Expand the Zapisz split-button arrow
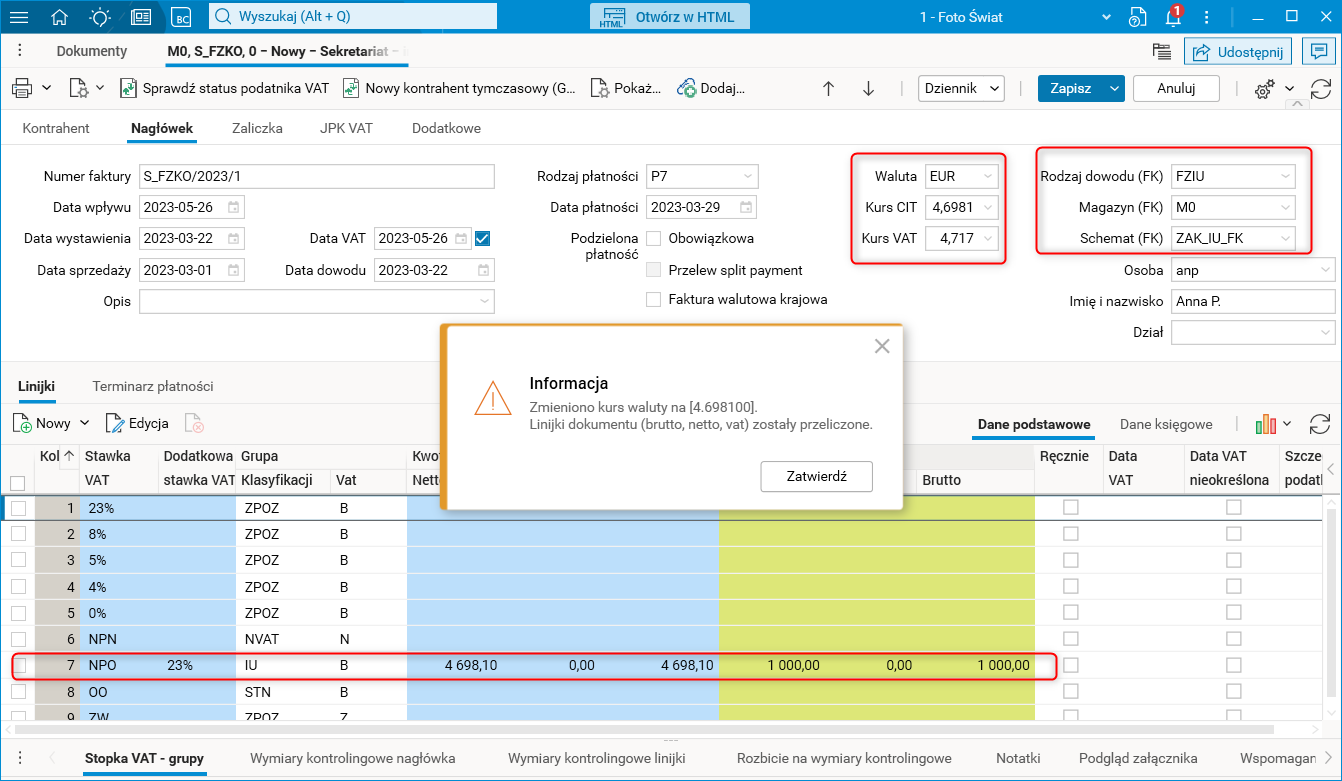The width and height of the screenshot is (1342, 781). tap(1114, 88)
